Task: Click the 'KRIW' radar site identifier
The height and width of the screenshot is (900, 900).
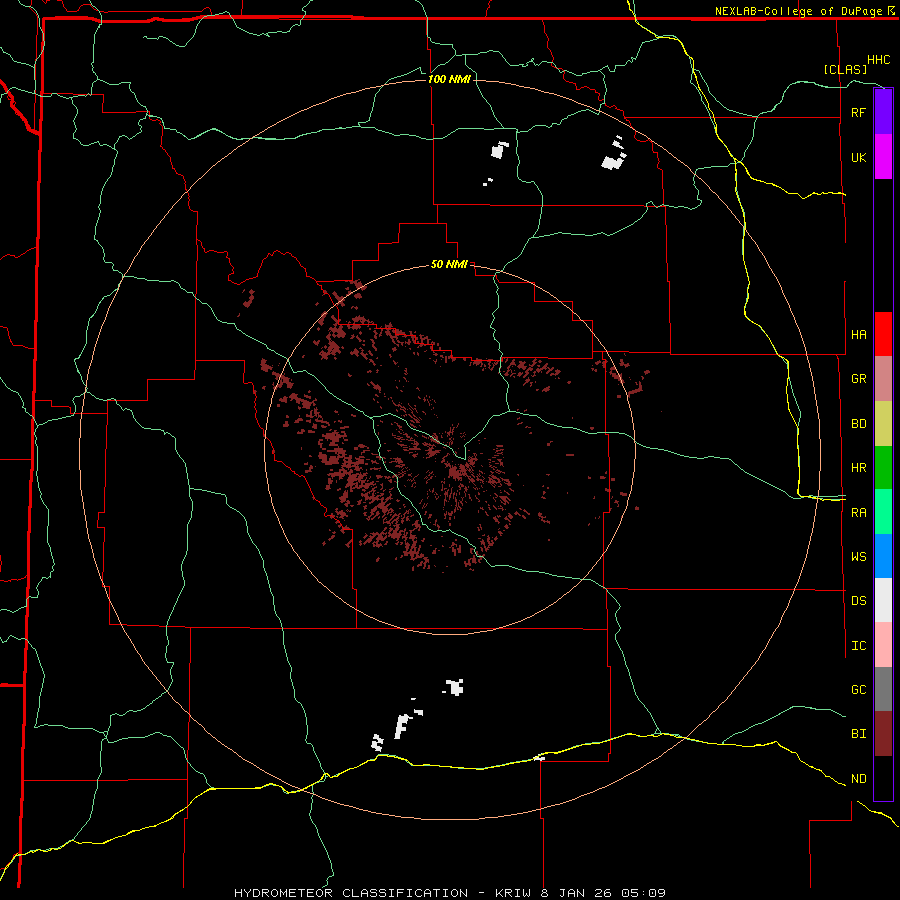Action: (x=513, y=893)
